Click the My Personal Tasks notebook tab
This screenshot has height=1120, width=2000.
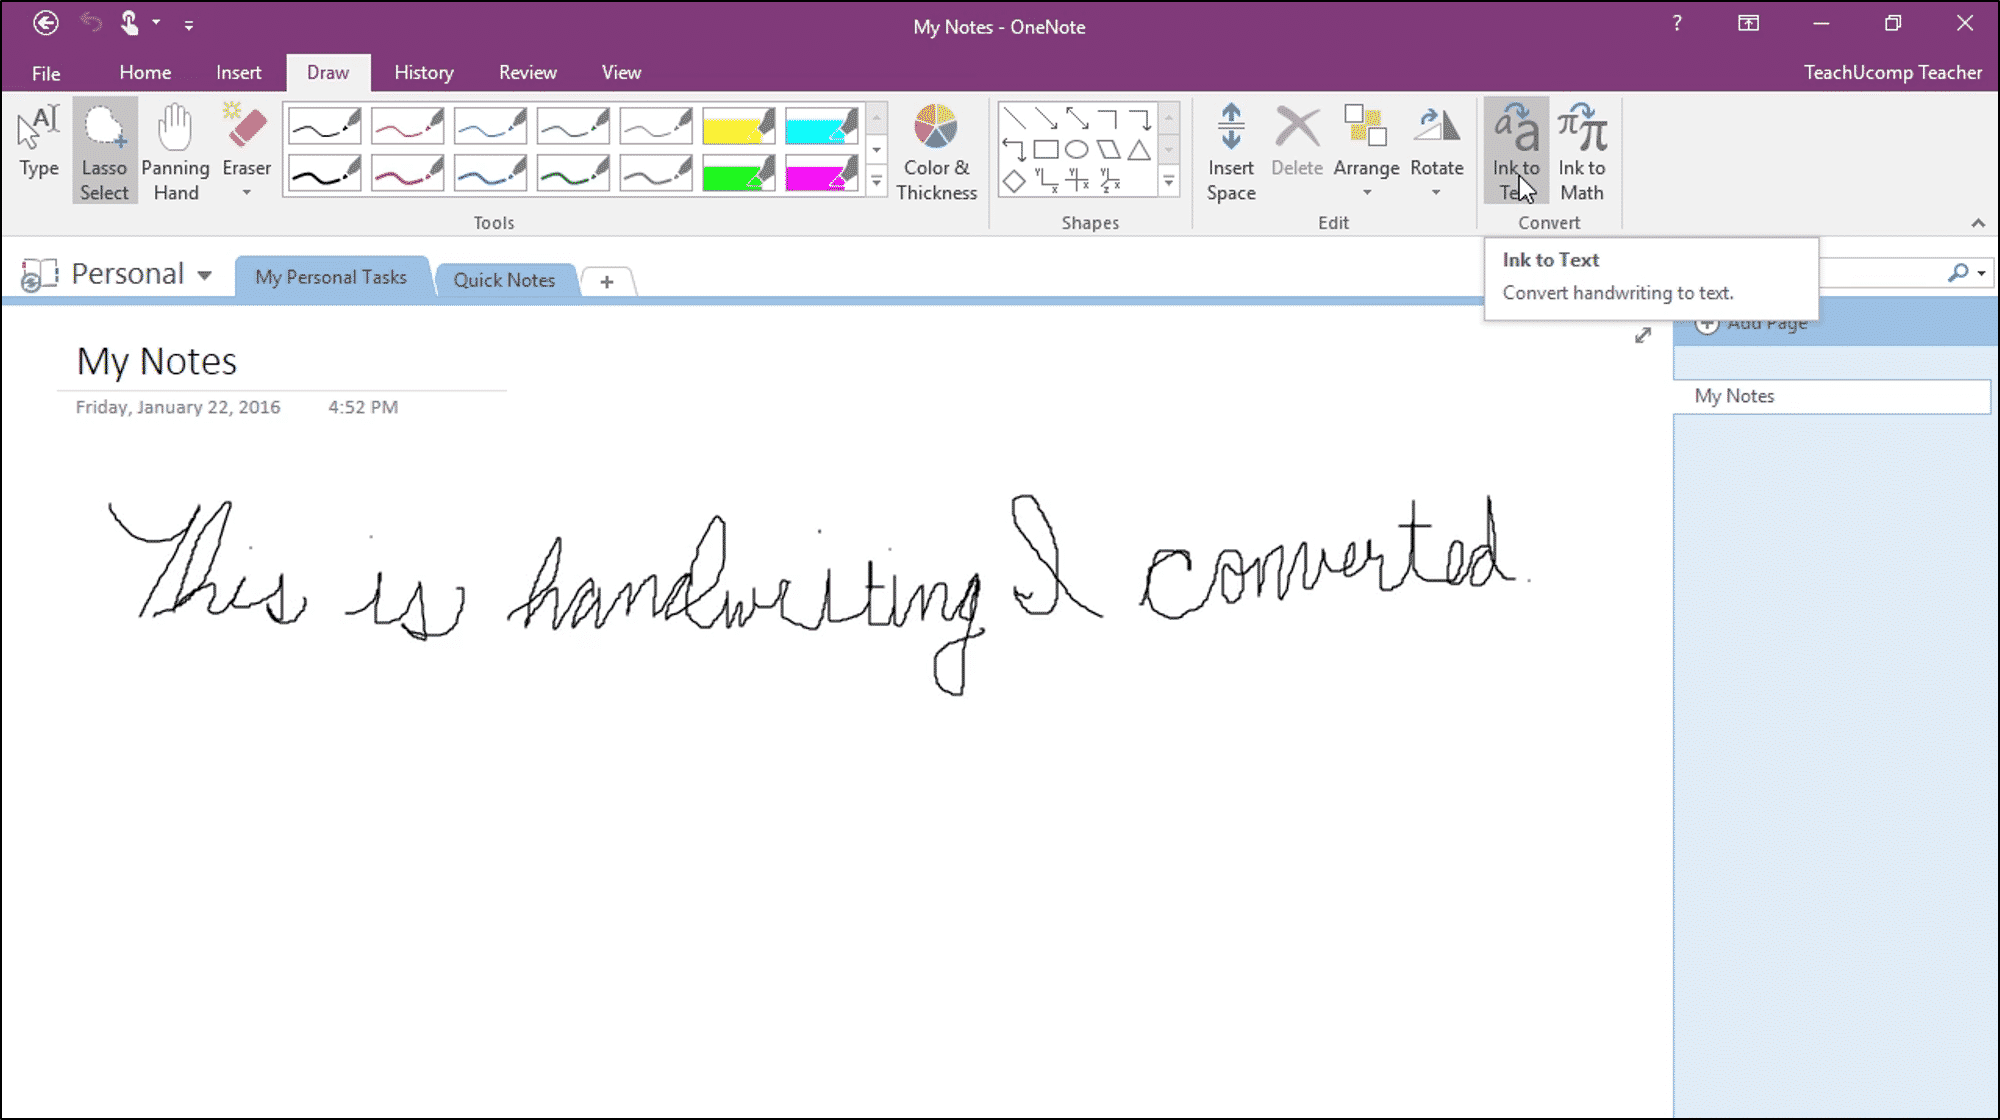pos(330,276)
